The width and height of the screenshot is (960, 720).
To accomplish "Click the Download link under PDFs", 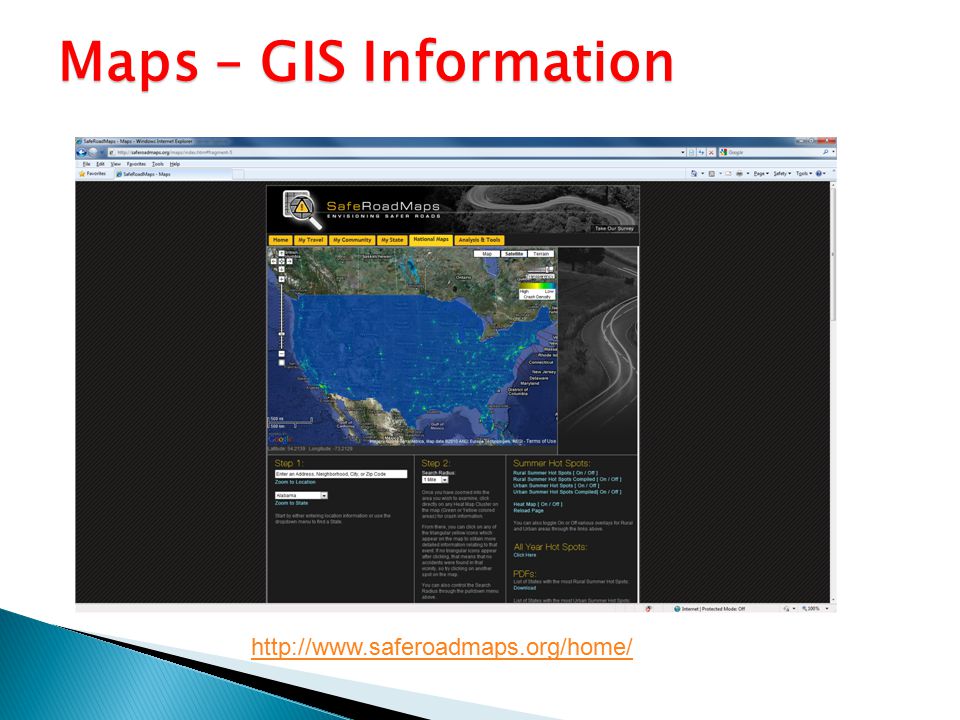I will pos(525,588).
